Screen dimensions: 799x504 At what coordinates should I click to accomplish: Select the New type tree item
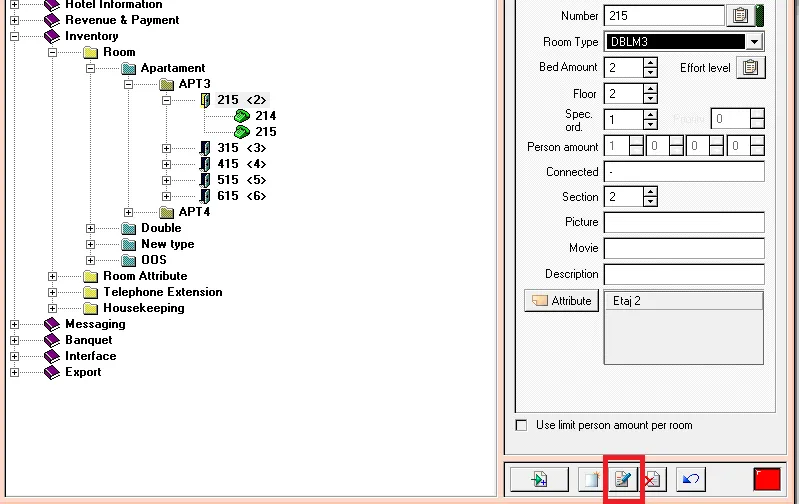(x=168, y=244)
